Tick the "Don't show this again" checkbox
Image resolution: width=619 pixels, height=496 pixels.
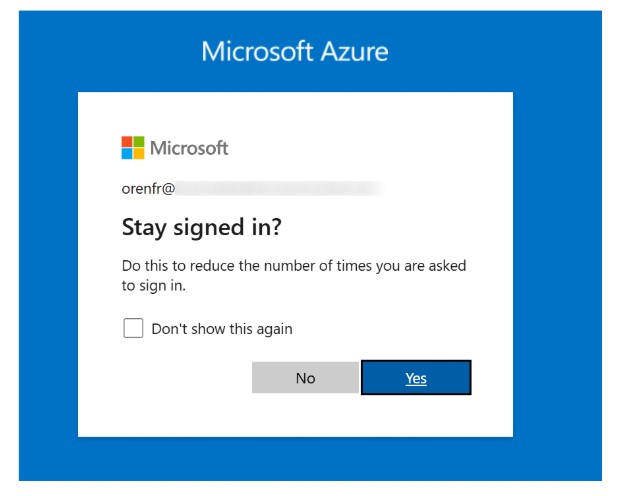[x=133, y=328]
